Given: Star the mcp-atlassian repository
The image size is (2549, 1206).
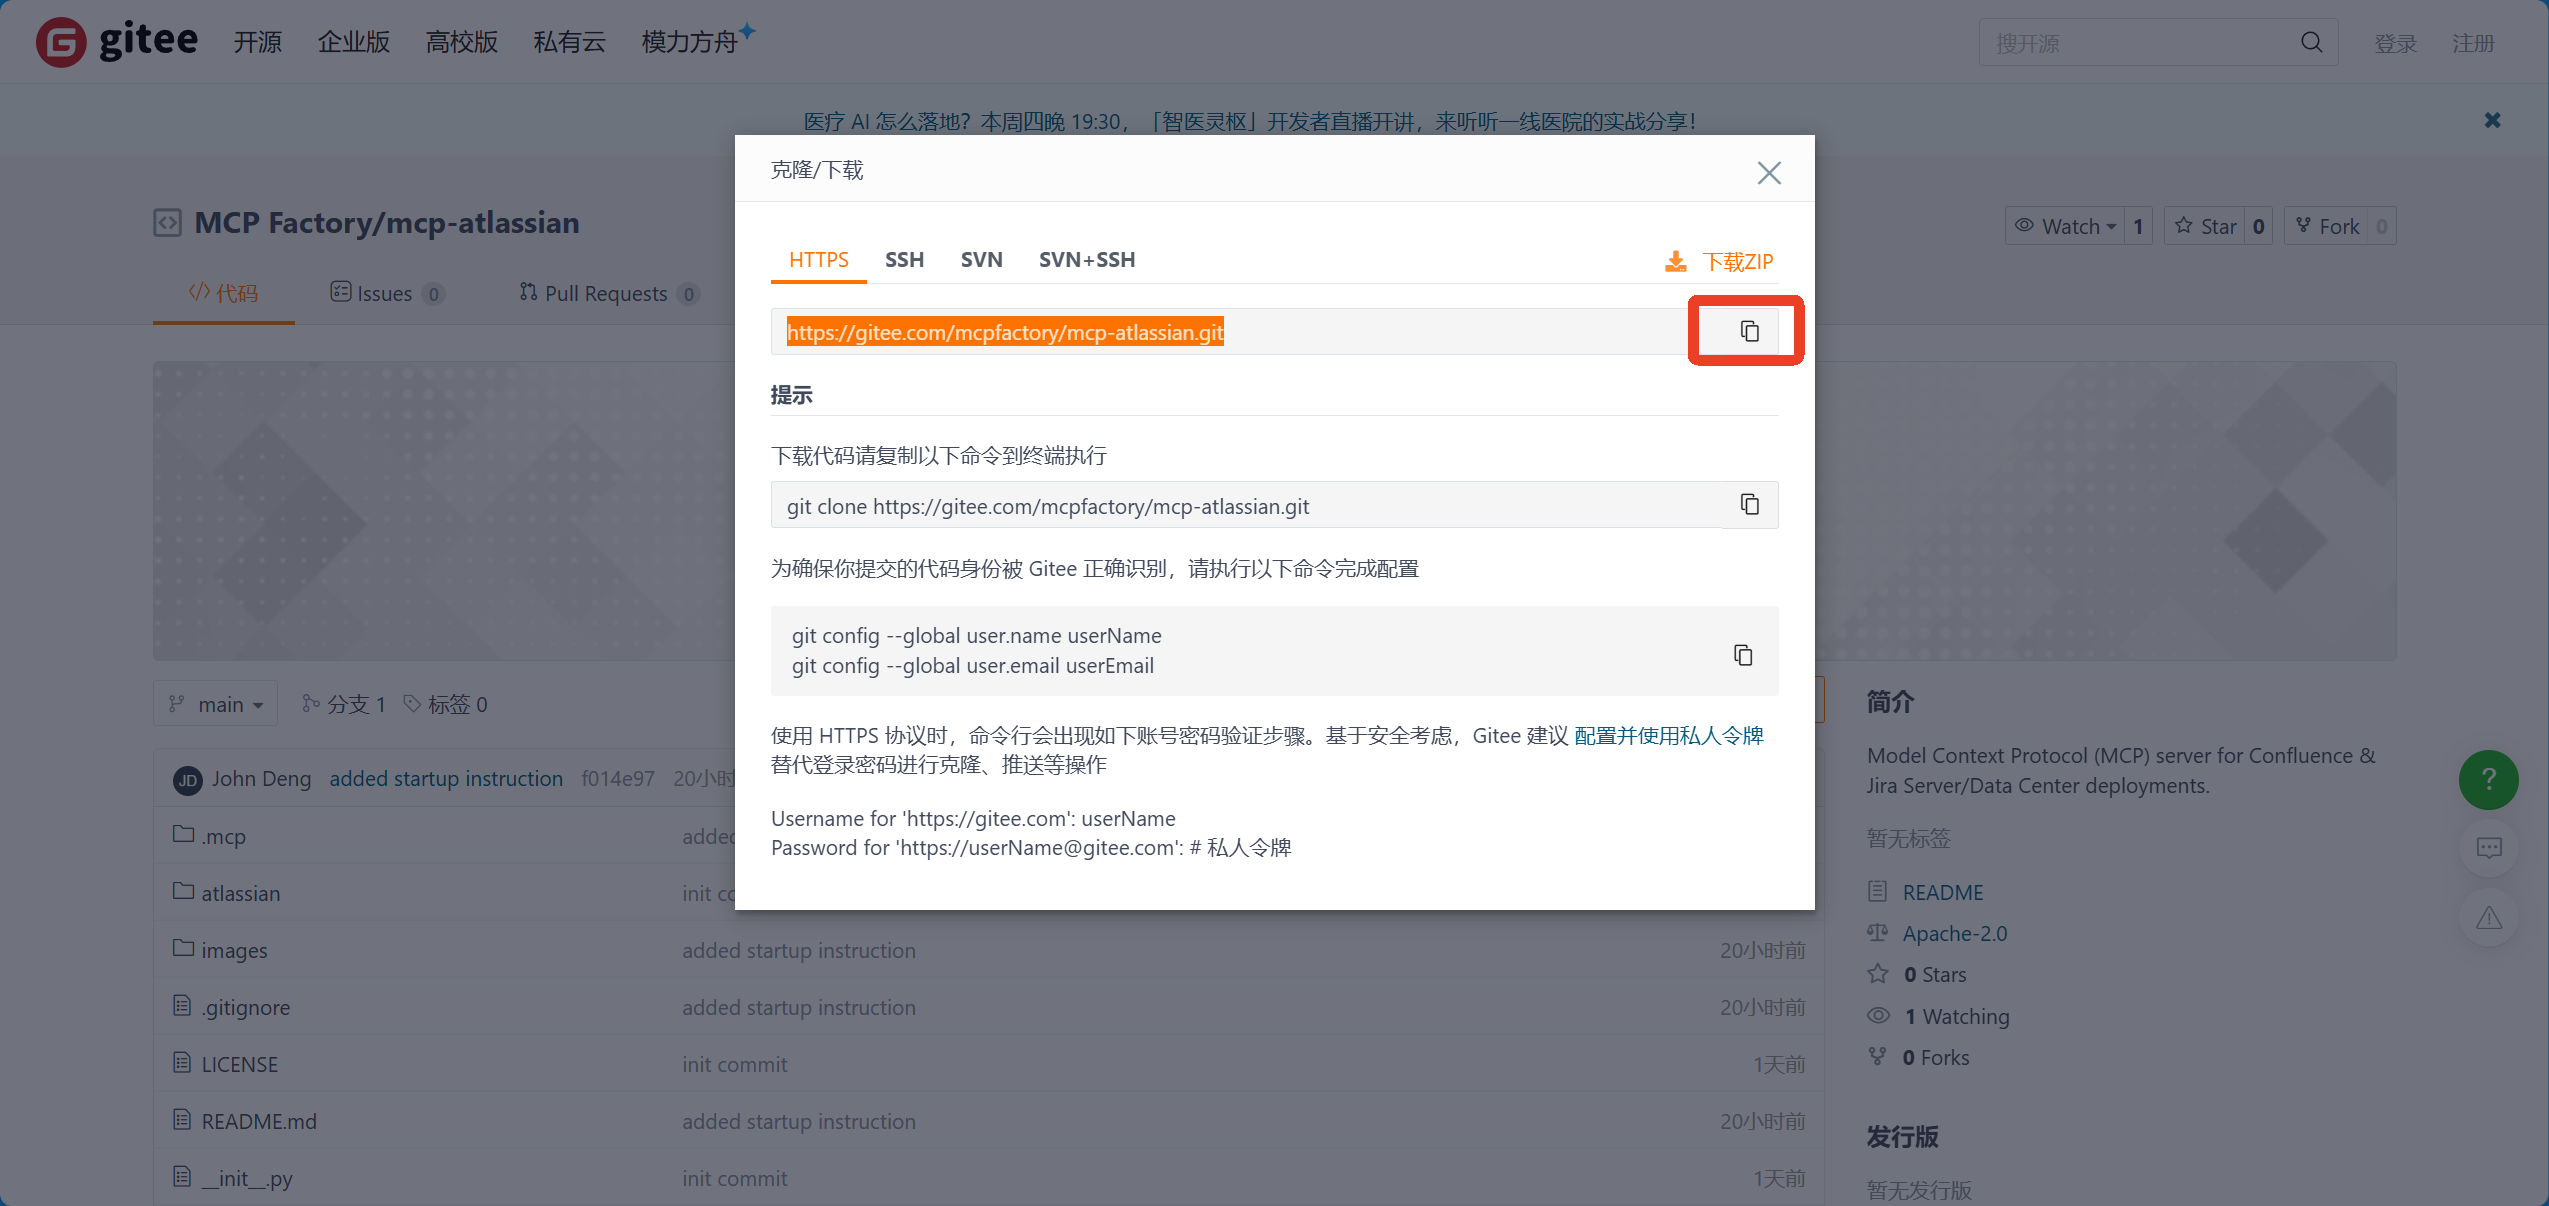Looking at the screenshot, I should [2205, 227].
